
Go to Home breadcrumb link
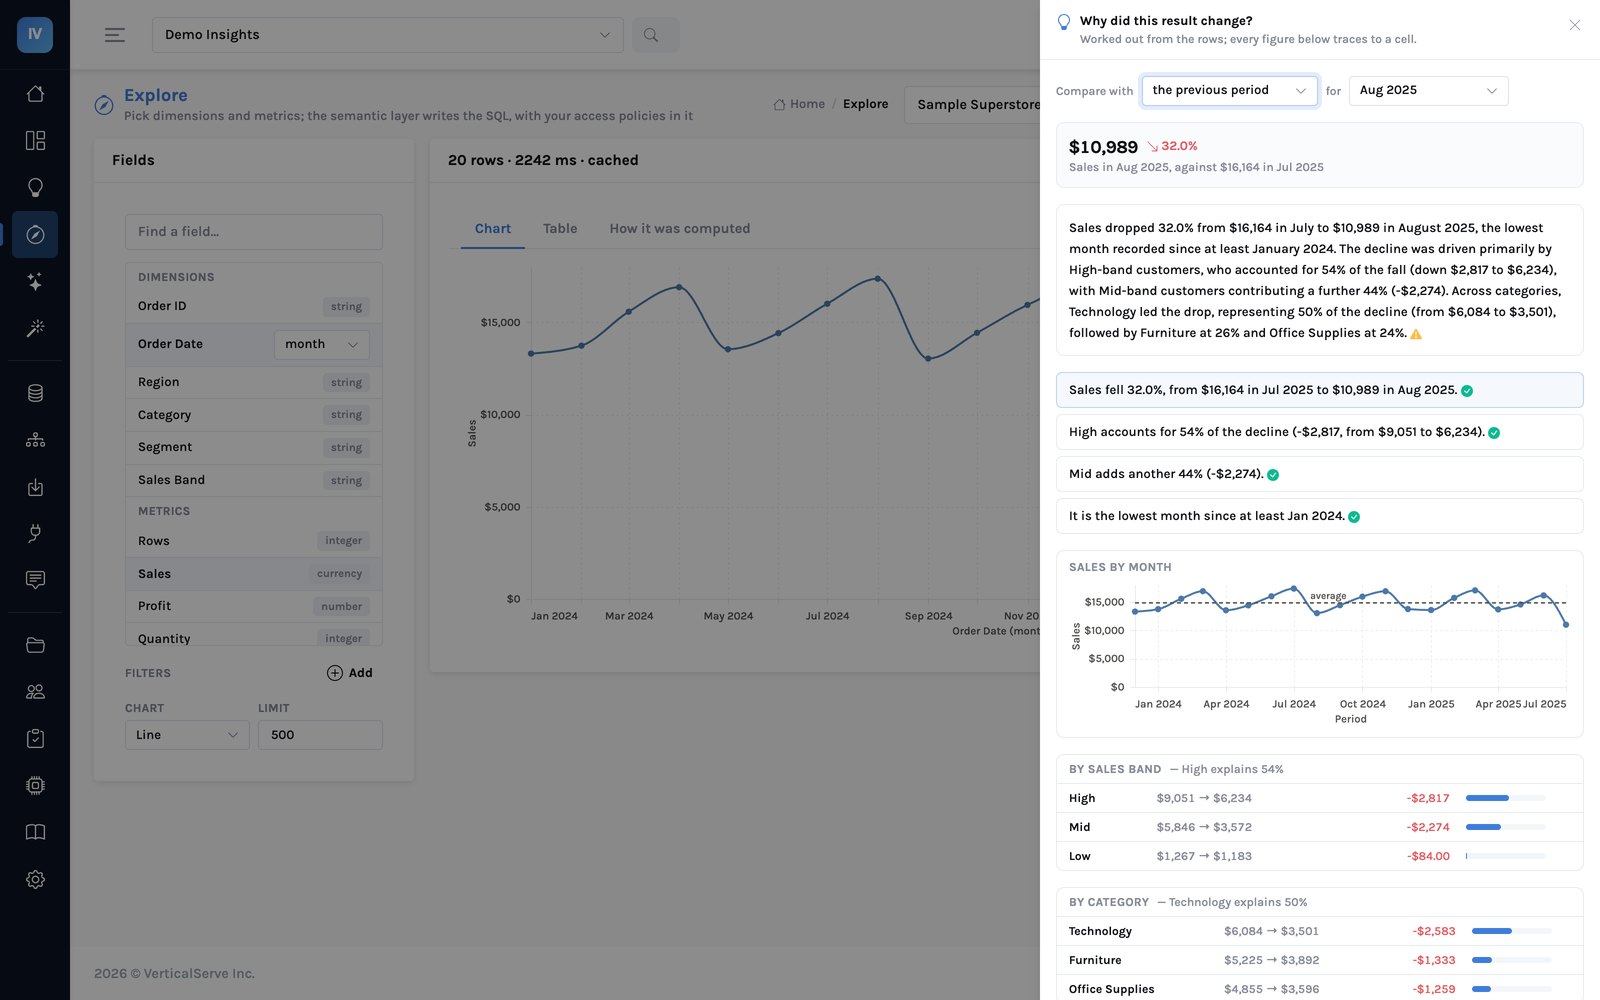pos(799,104)
